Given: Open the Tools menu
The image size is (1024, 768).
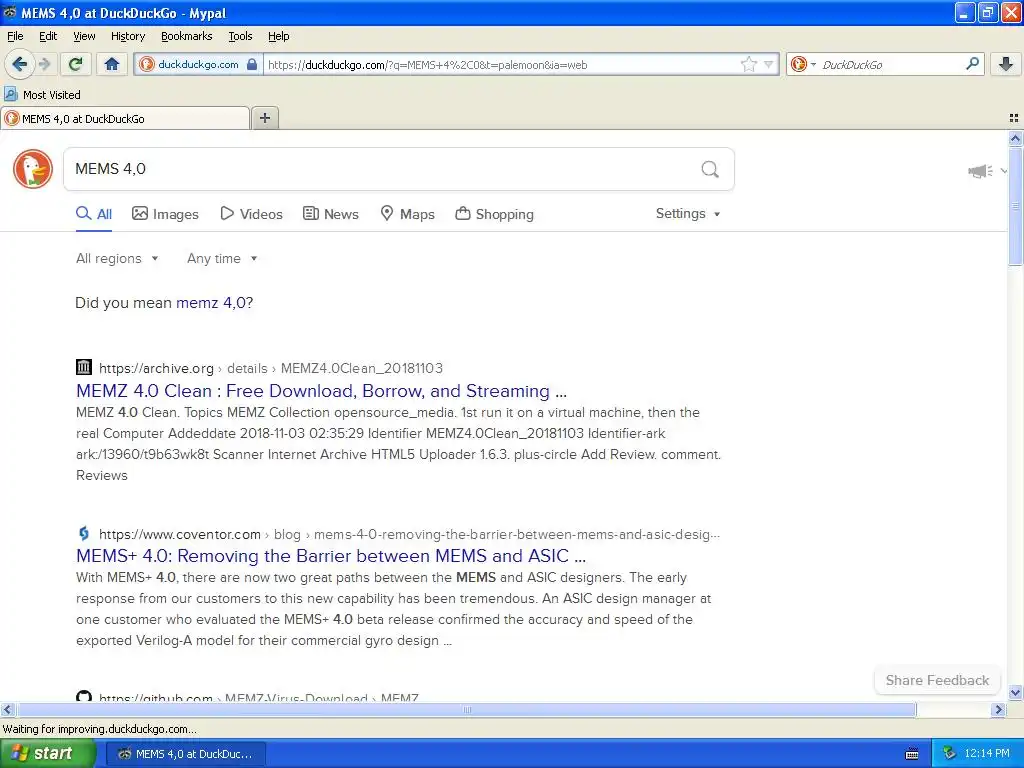Looking at the screenshot, I should coord(240,36).
